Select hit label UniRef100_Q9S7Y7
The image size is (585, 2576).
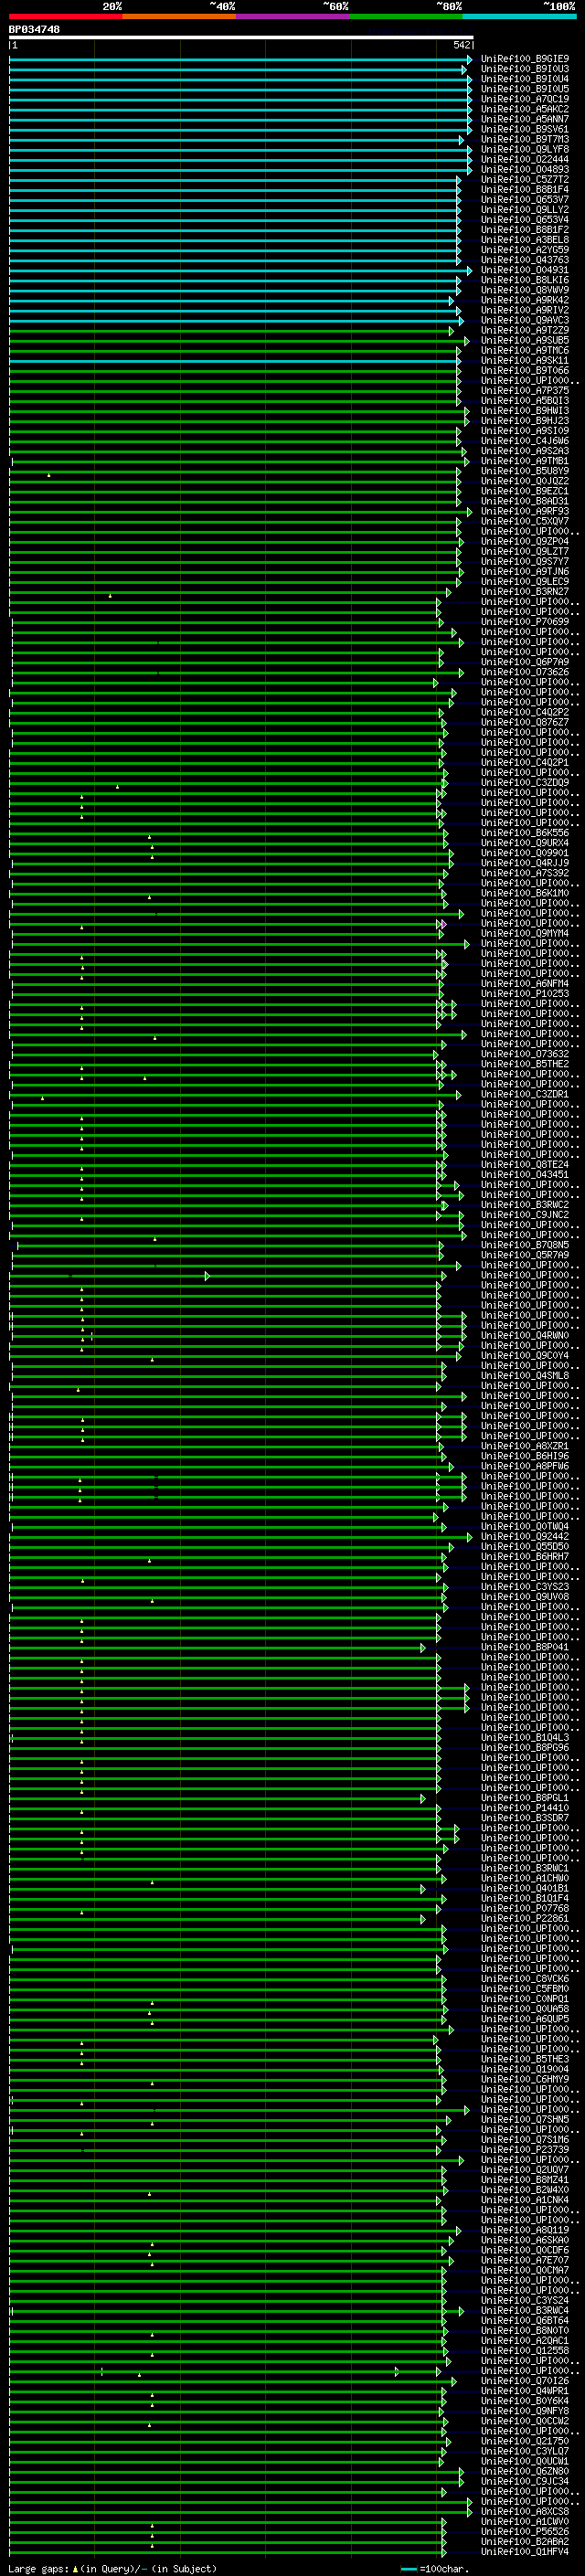pos(525,562)
